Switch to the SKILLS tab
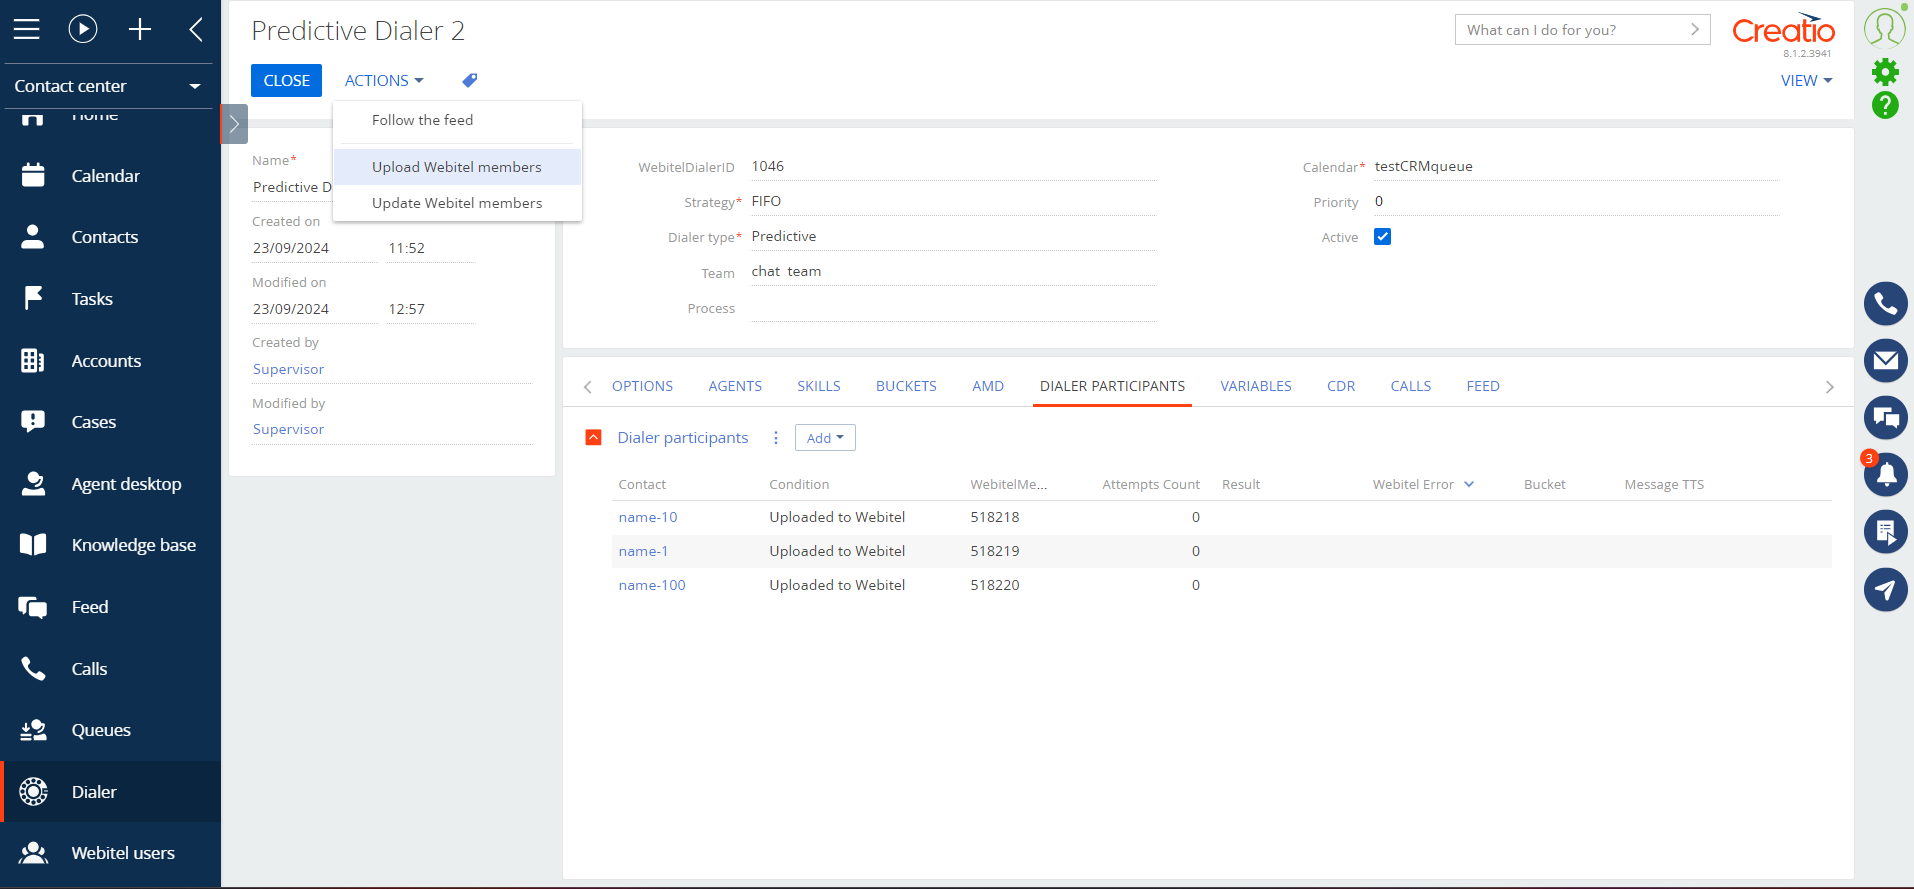The image size is (1914, 889). [818, 386]
